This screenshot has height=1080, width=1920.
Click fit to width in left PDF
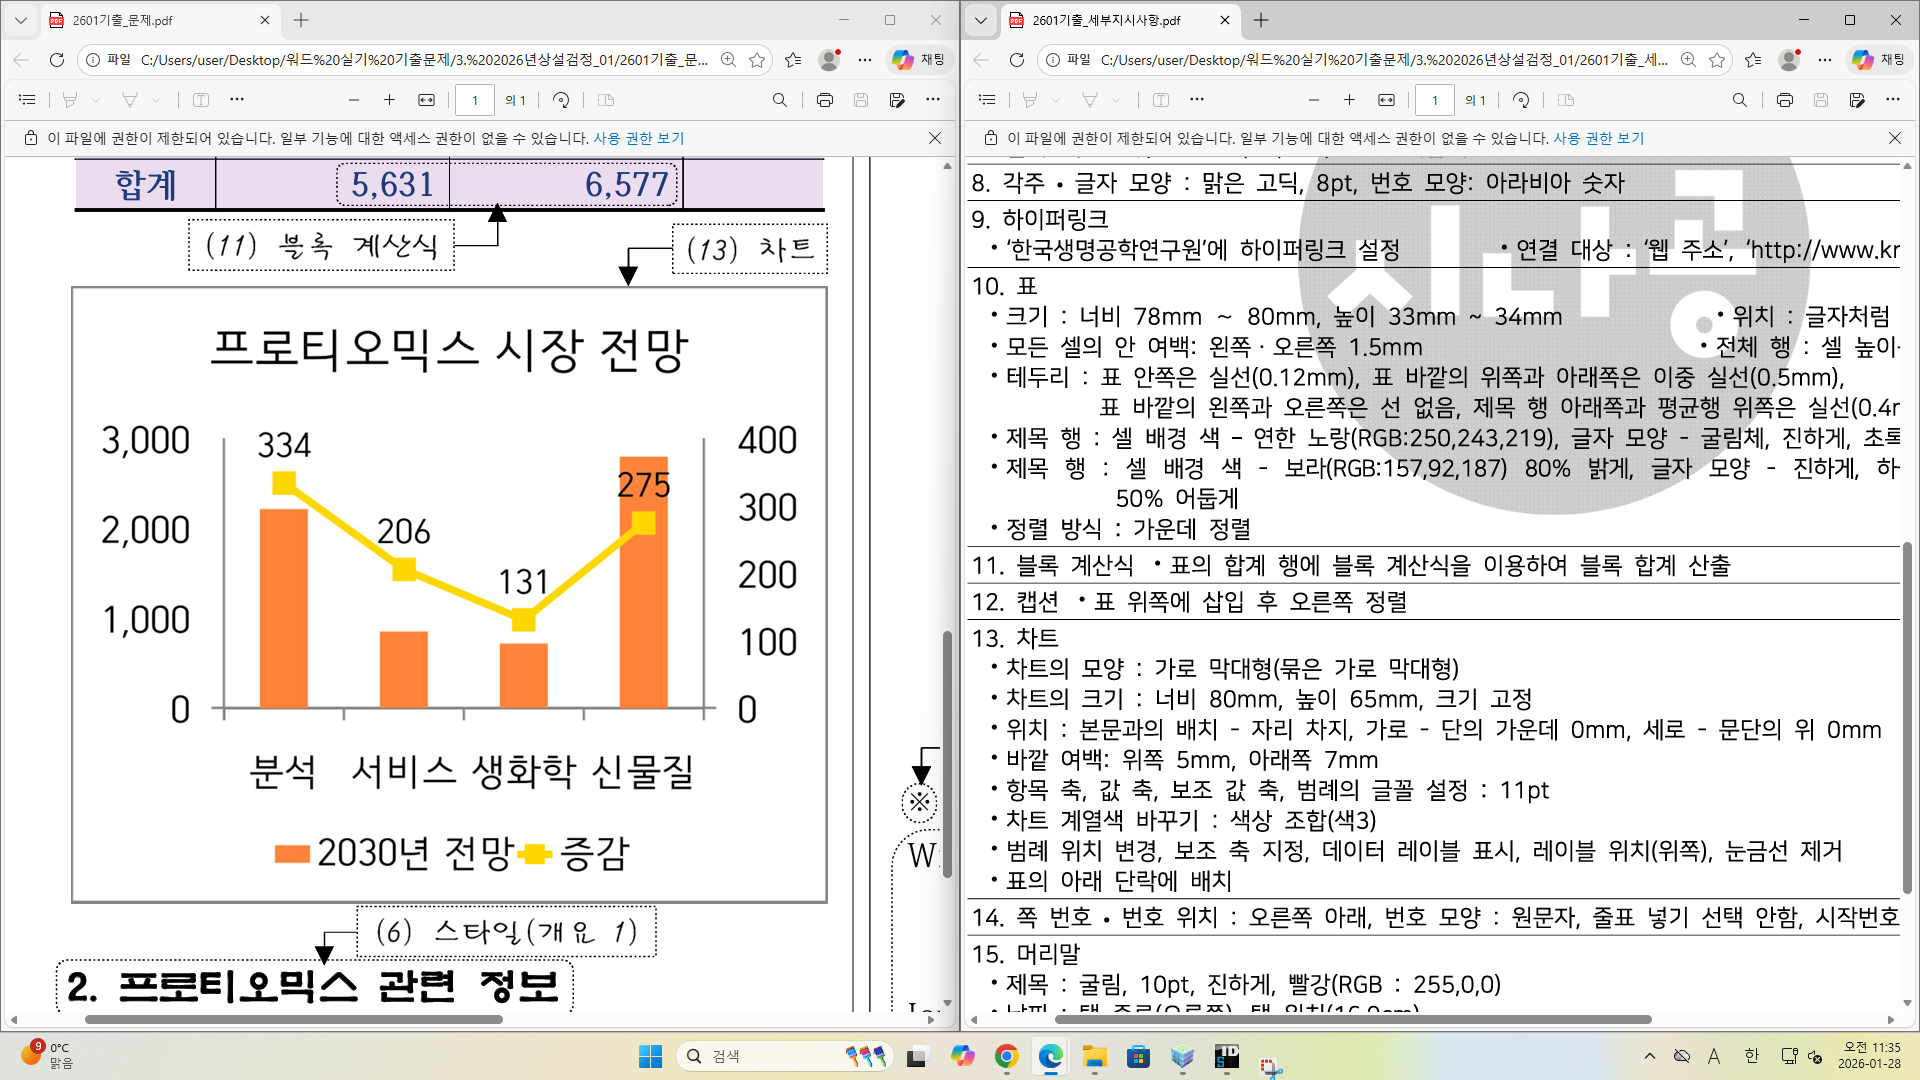click(x=427, y=100)
